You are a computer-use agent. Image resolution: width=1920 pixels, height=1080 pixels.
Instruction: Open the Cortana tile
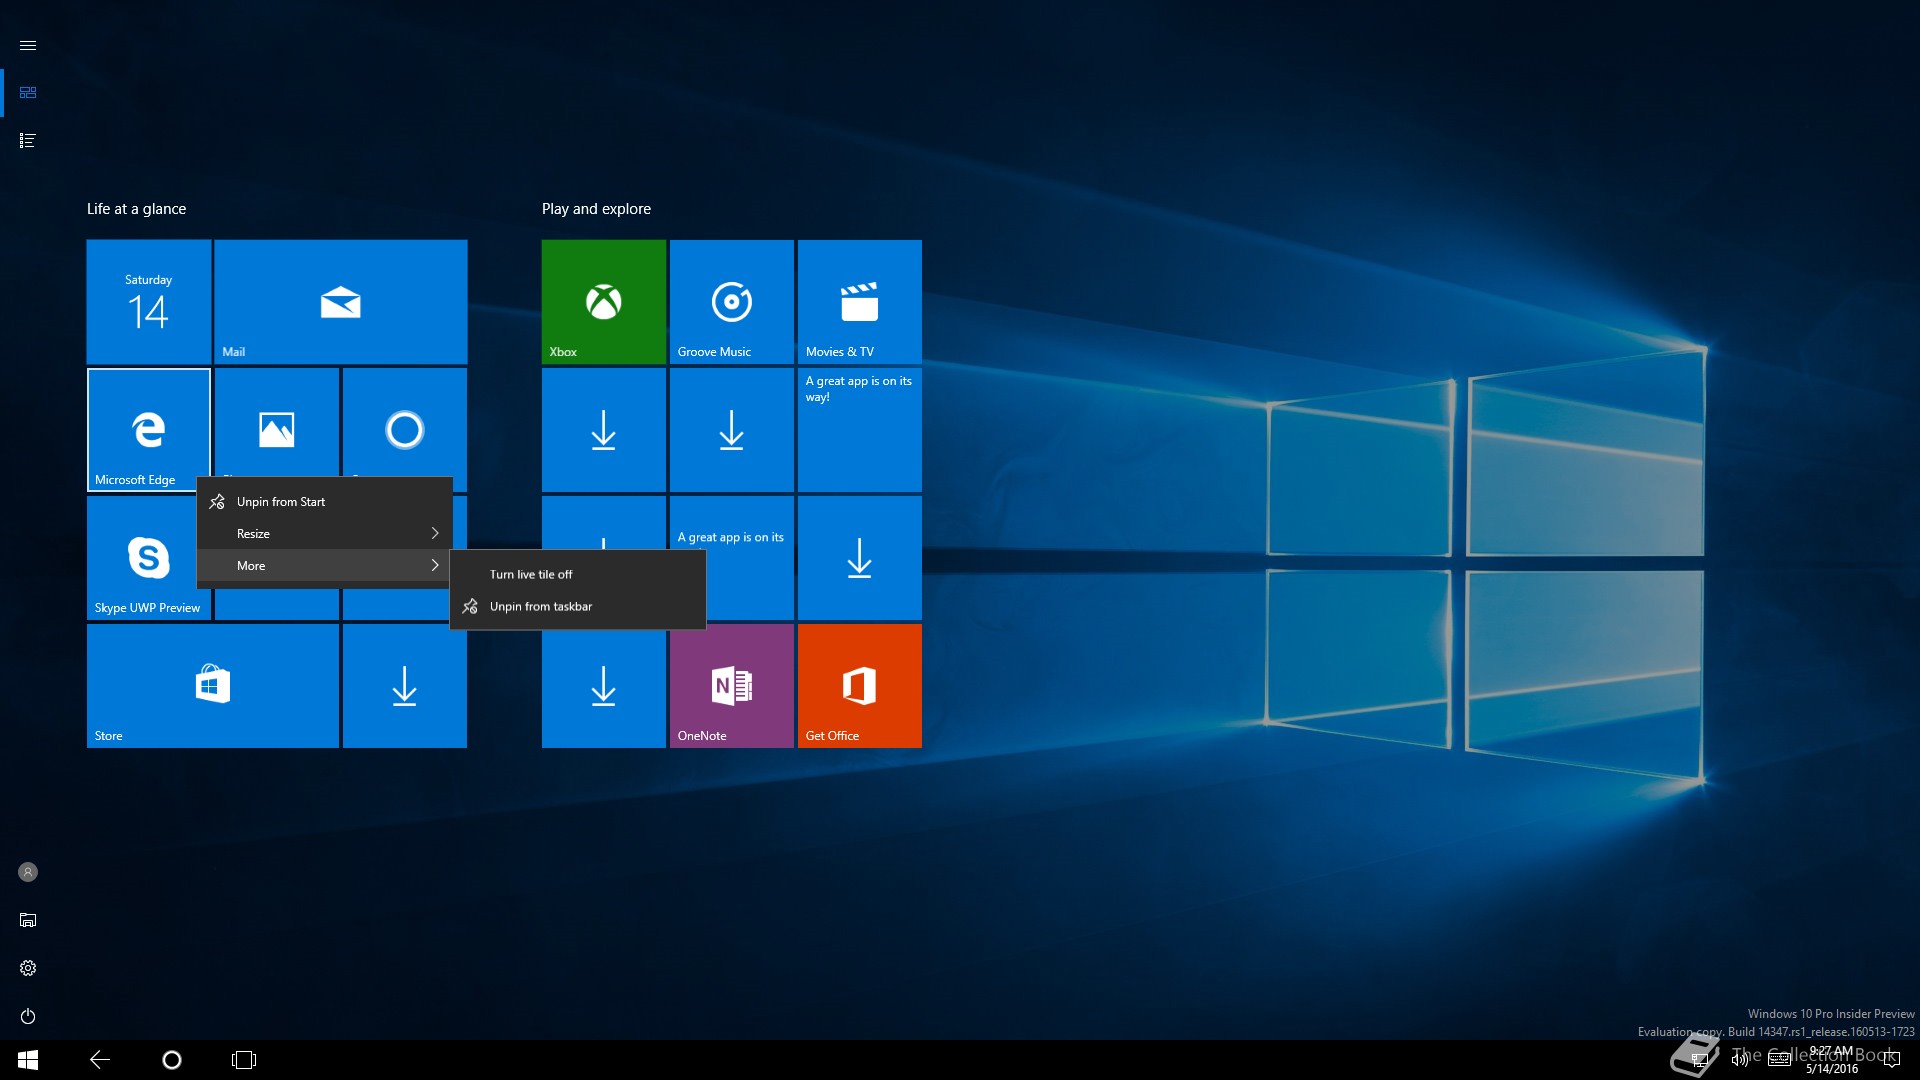[405, 422]
